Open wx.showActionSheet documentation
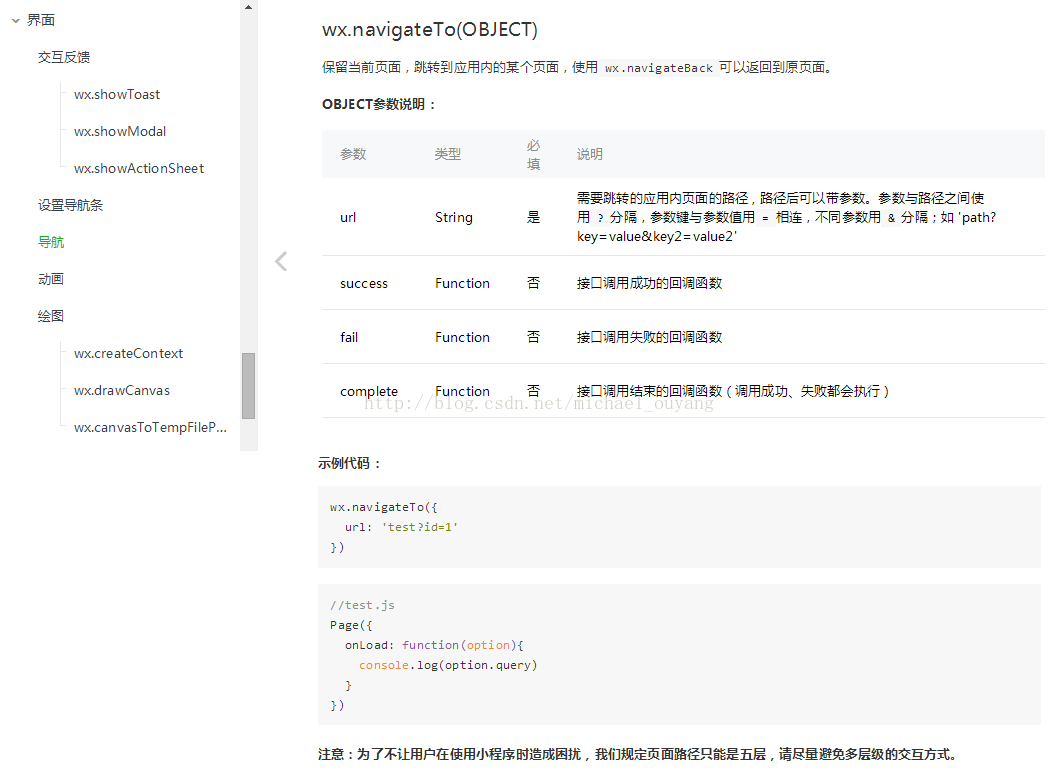This screenshot has width=1061, height=784. (x=139, y=168)
